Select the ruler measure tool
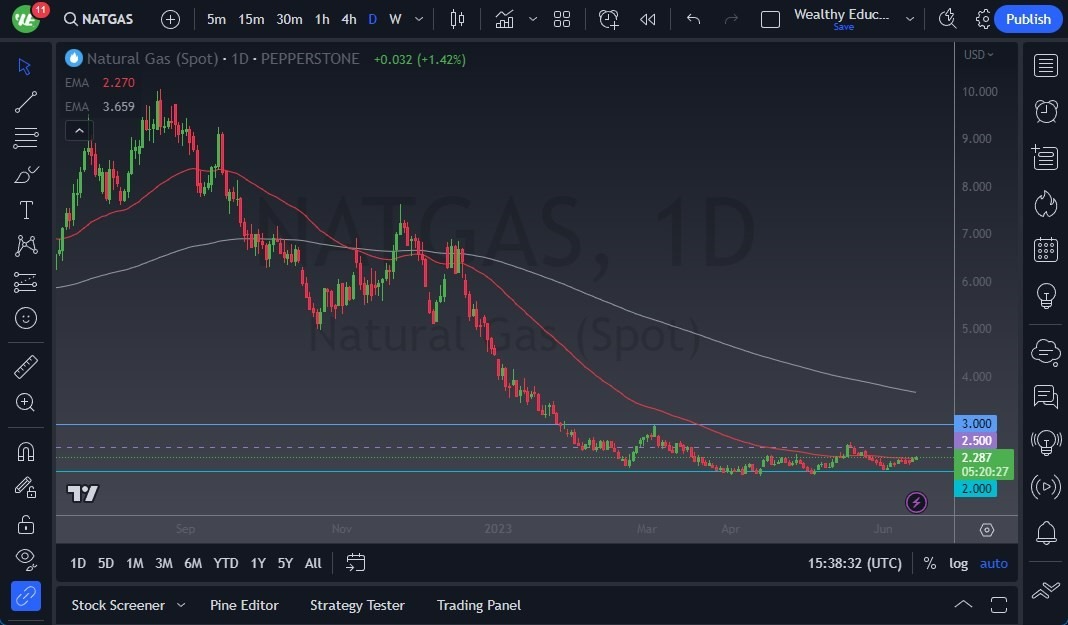 click(x=25, y=367)
